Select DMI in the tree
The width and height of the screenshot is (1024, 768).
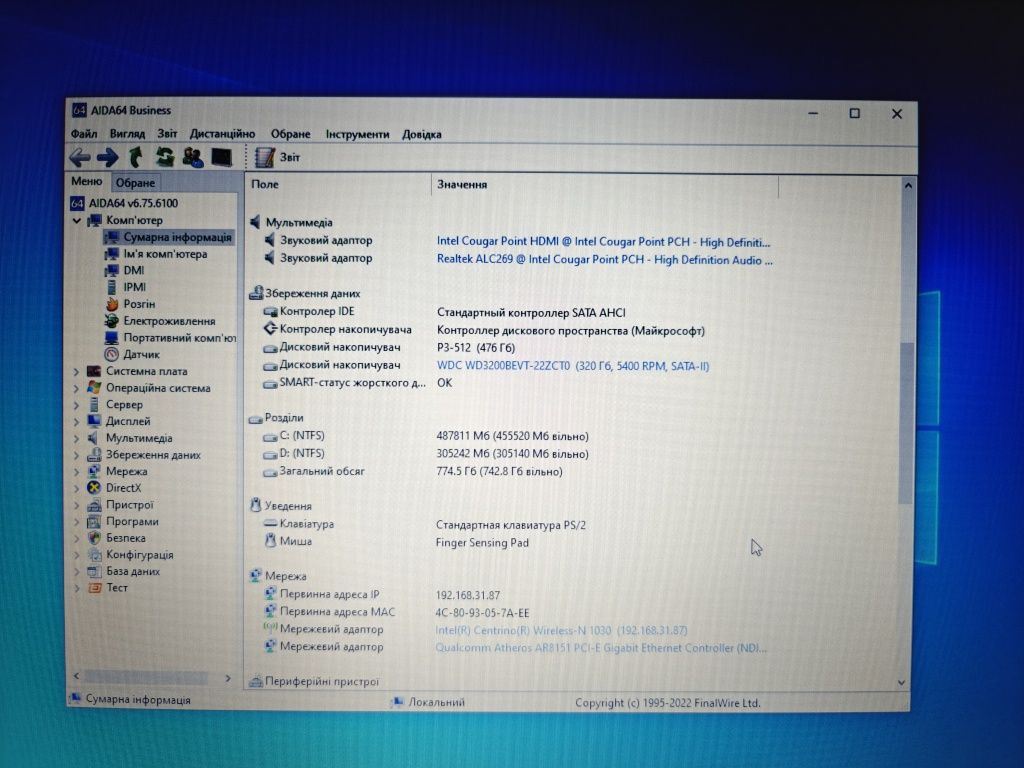(x=134, y=270)
